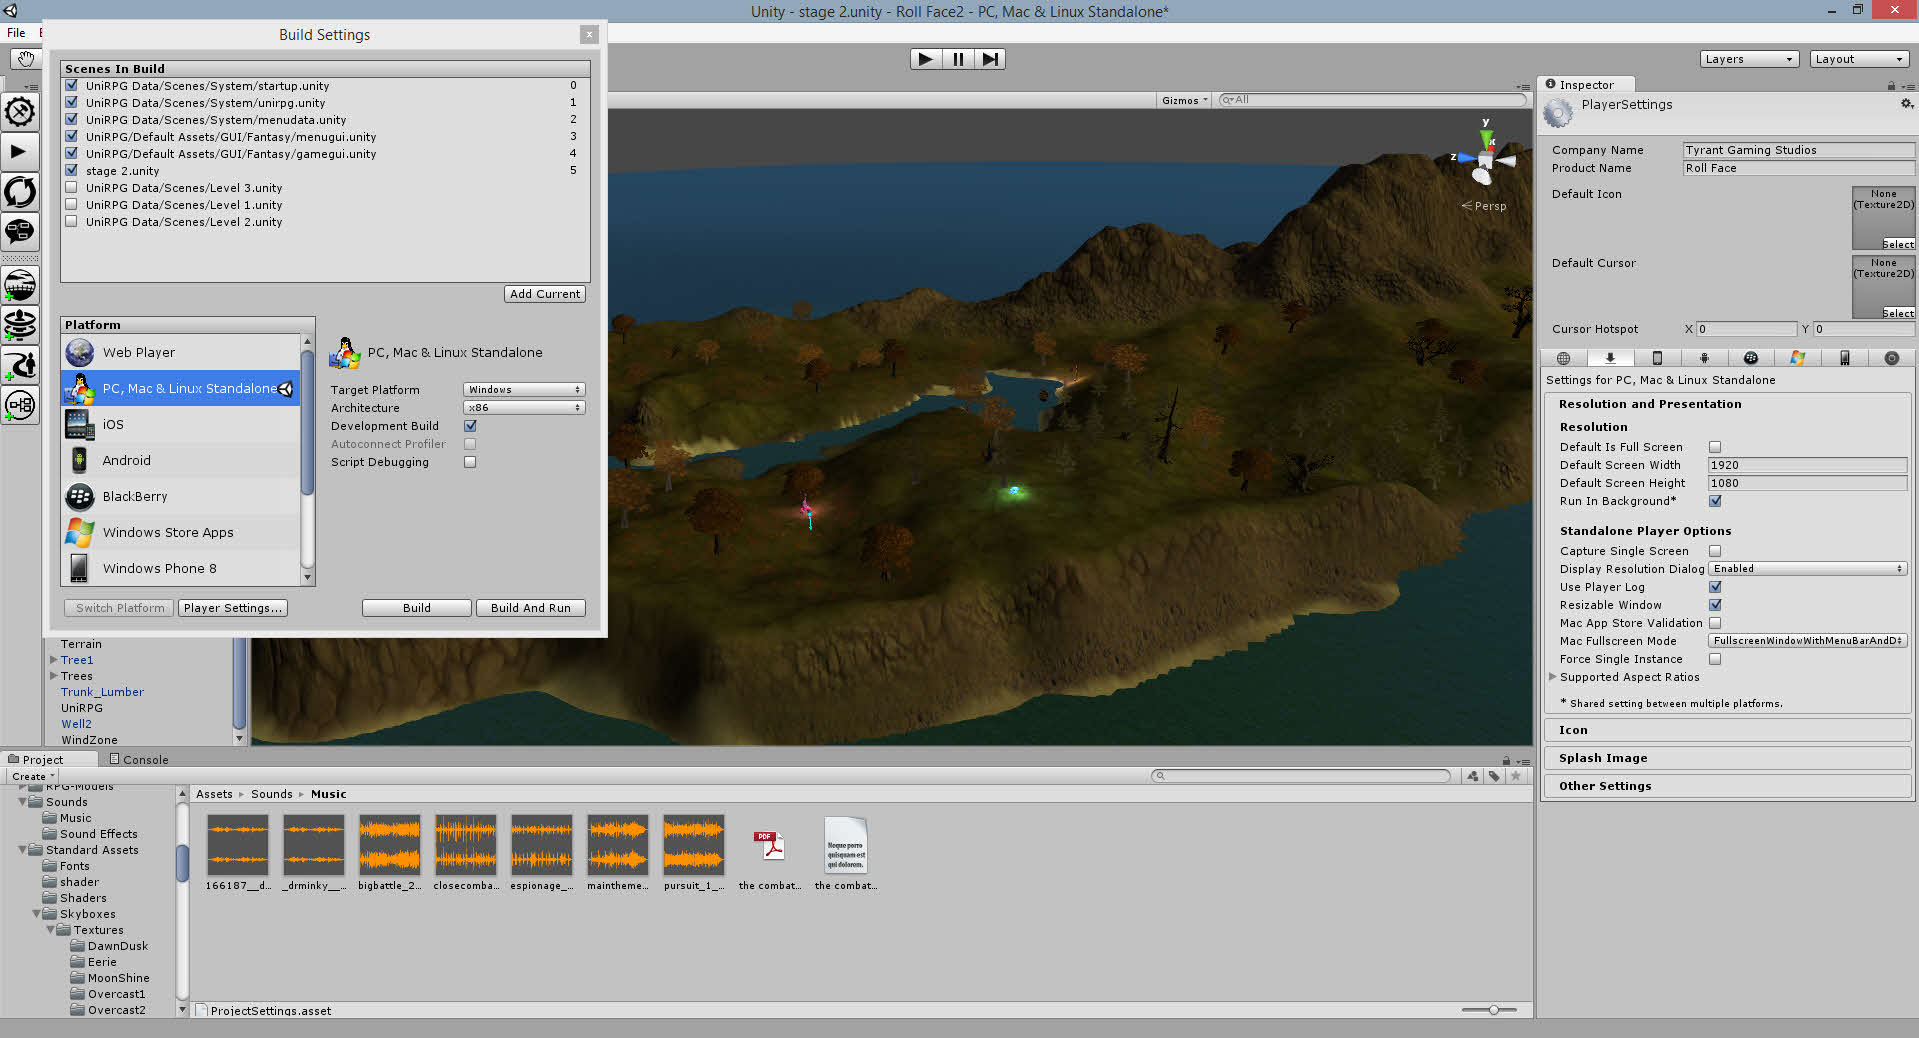Collapse the Skyboxes folder
Screen dimensions: 1919x1038
point(37,914)
